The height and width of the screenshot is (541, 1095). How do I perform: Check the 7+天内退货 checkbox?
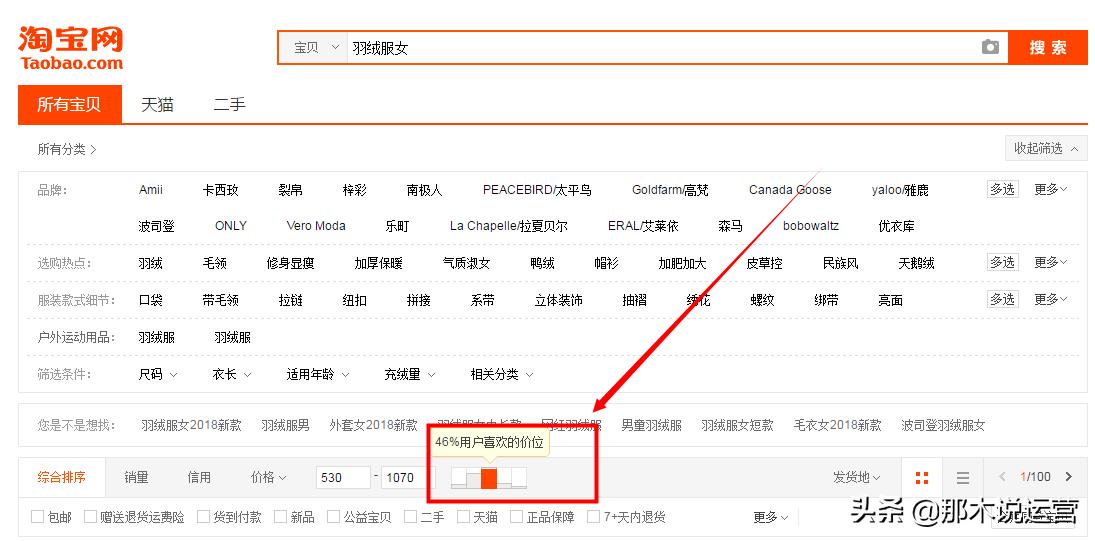tap(594, 517)
